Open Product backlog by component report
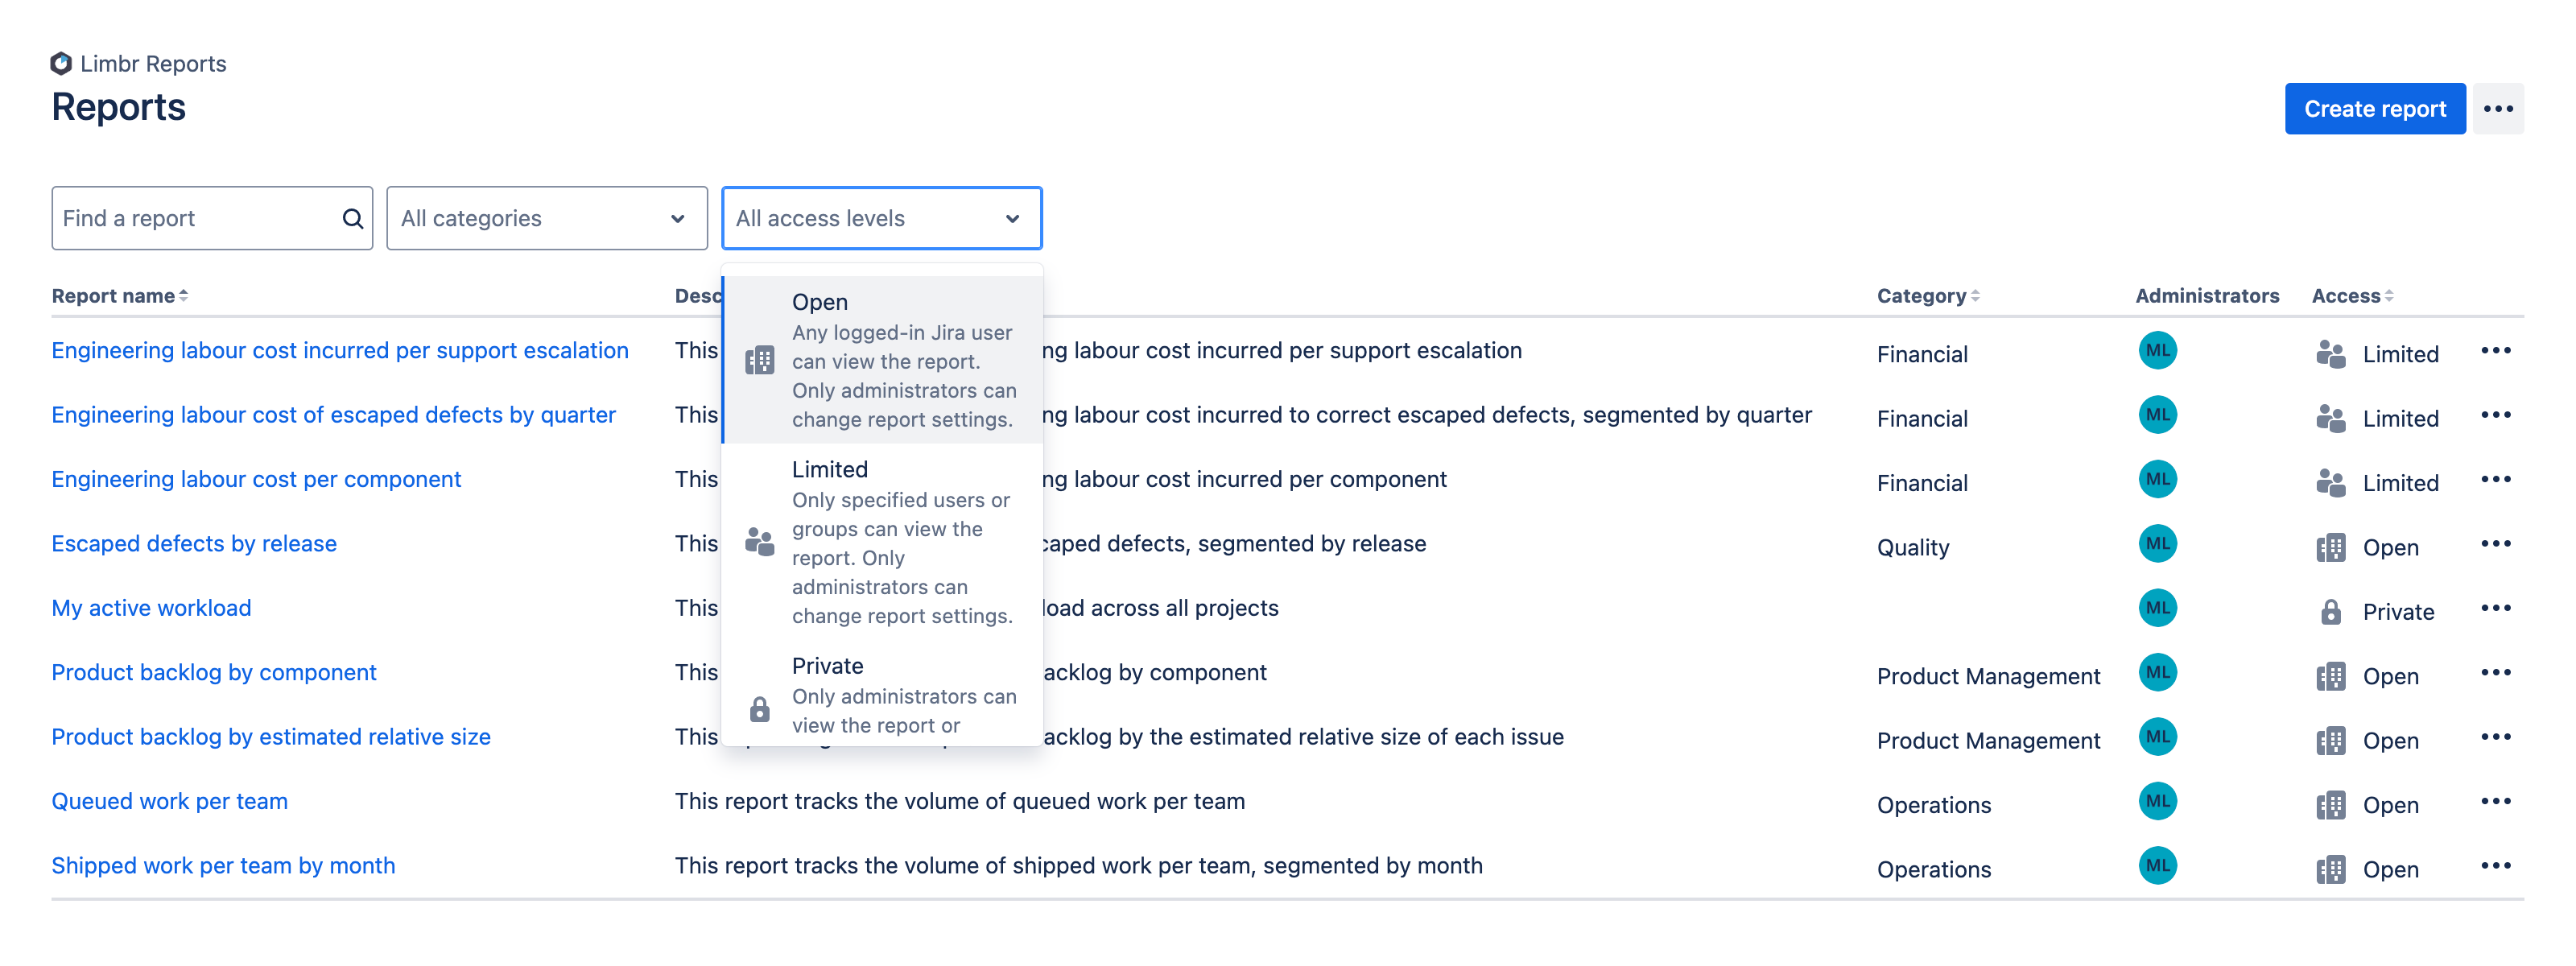The width and height of the screenshot is (2576, 966). click(214, 673)
